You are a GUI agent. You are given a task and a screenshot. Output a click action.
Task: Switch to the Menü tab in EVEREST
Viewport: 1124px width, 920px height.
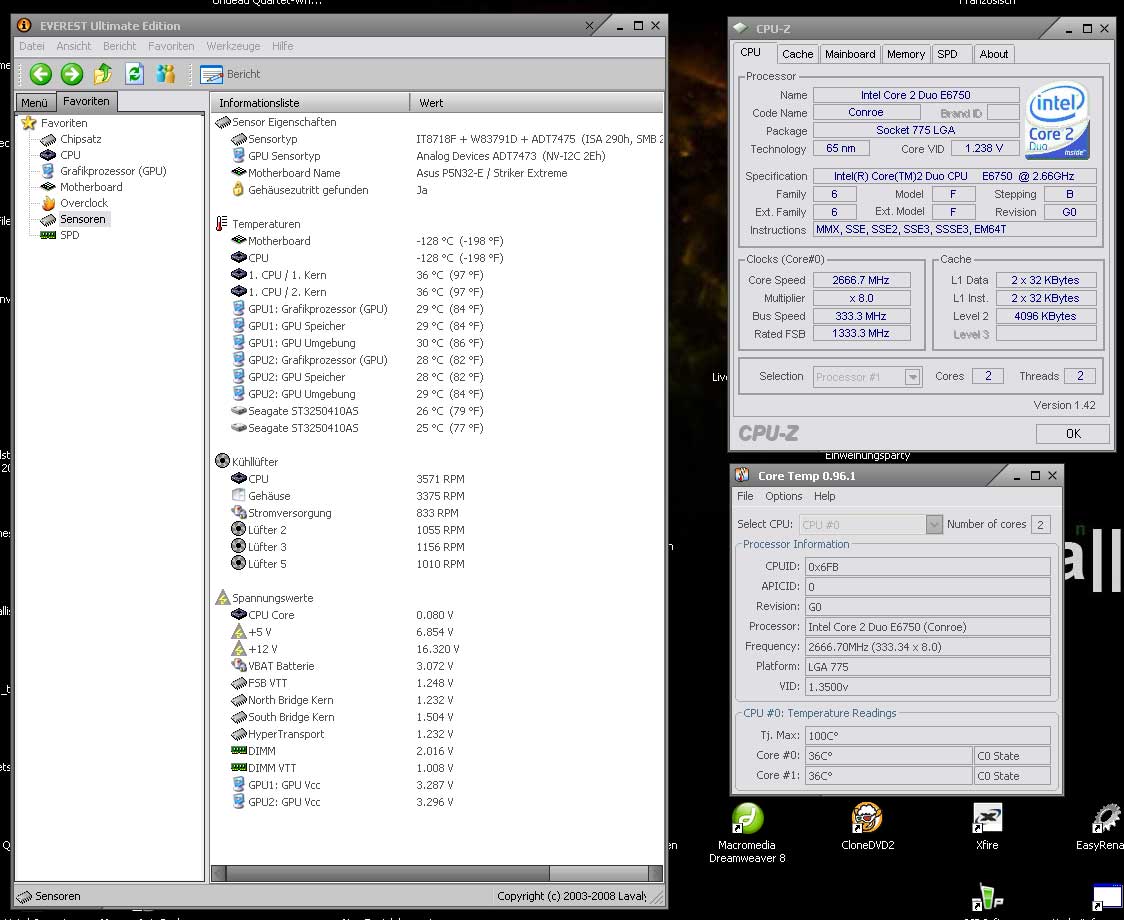(x=34, y=102)
